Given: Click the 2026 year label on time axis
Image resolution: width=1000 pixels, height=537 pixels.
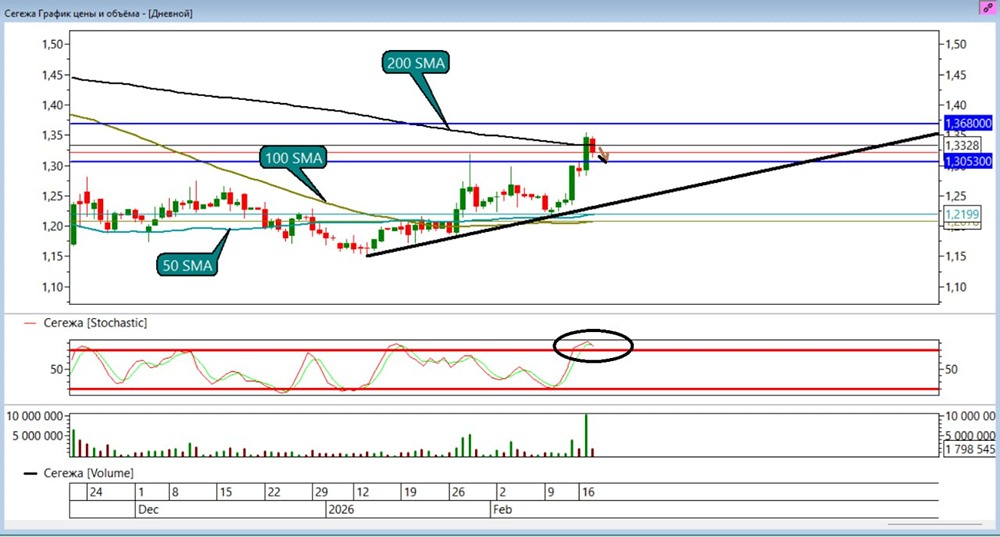Looking at the screenshot, I should (x=341, y=510).
